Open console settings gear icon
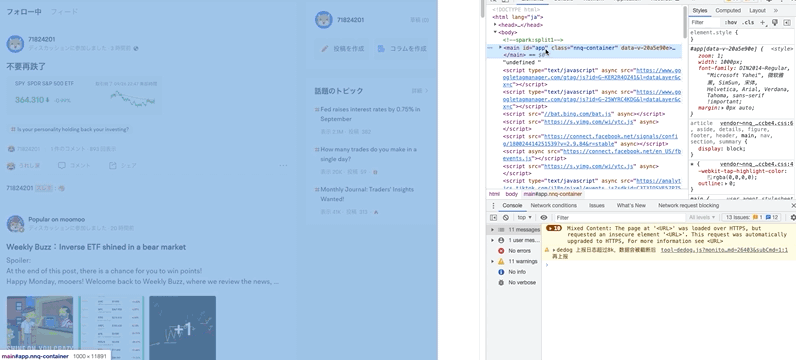This screenshot has width=796, height=360. tap(793, 217)
